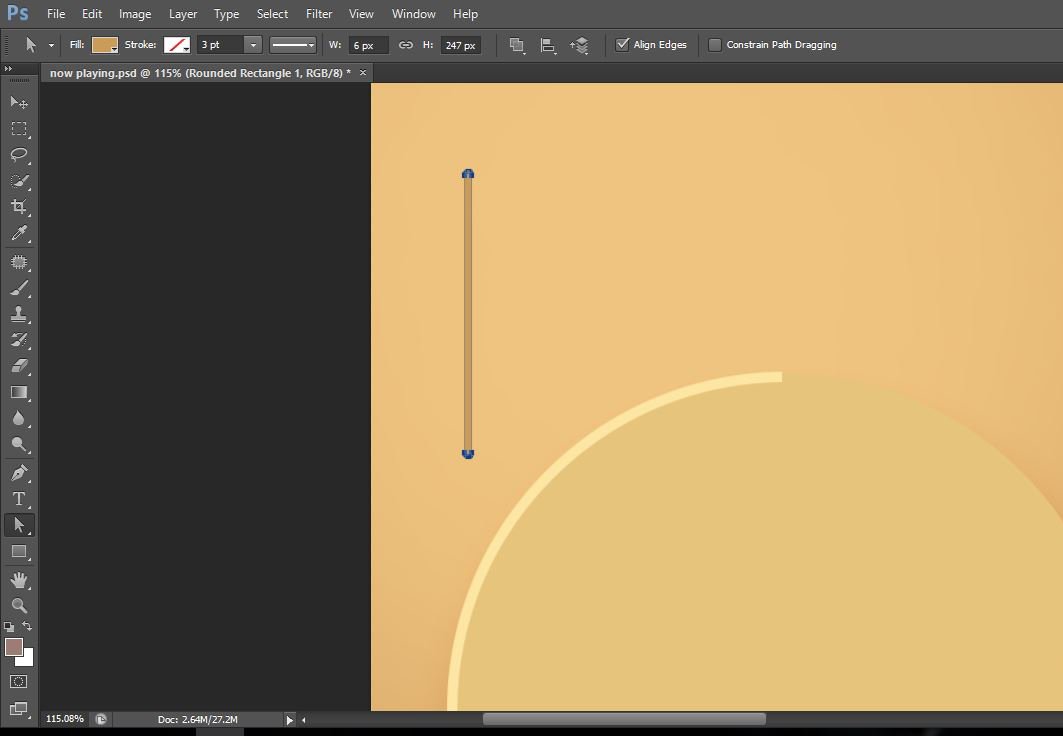Swap foreground and background colors
The image size is (1063, 736).
(x=27, y=626)
